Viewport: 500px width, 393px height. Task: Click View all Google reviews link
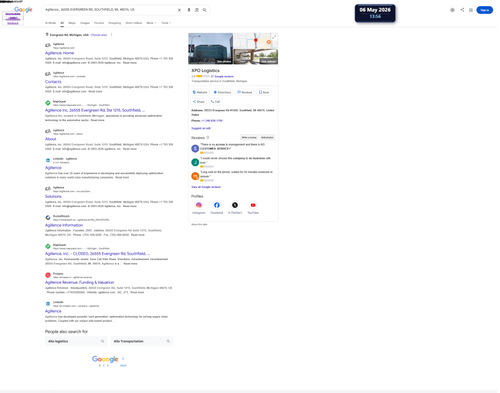(206, 187)
